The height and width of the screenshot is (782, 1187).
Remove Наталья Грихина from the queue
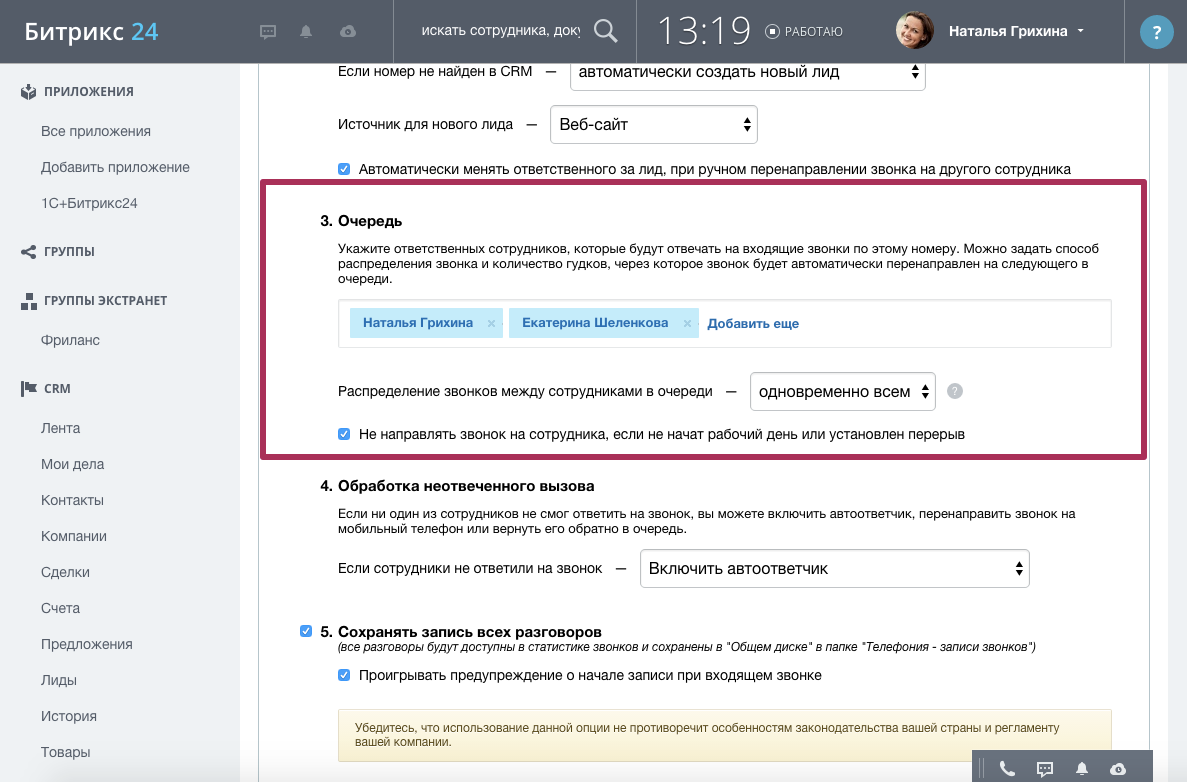coord(491,323)
